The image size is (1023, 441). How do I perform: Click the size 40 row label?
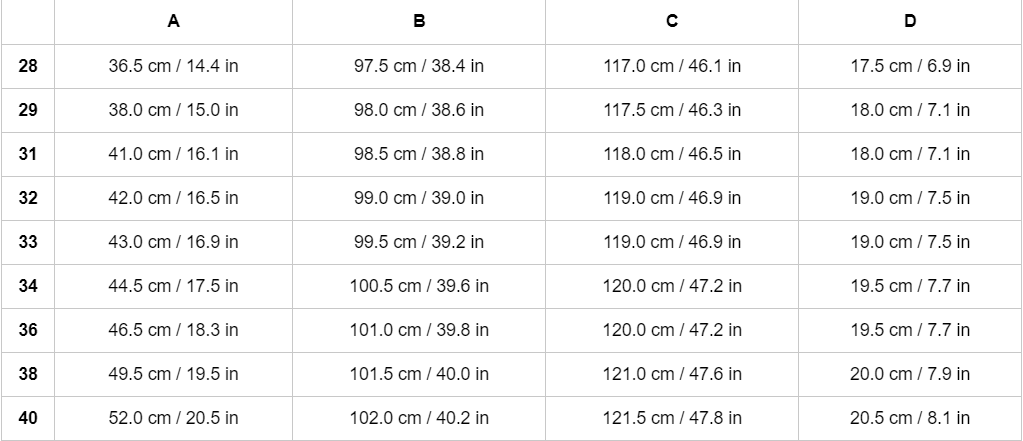(28, 418)
